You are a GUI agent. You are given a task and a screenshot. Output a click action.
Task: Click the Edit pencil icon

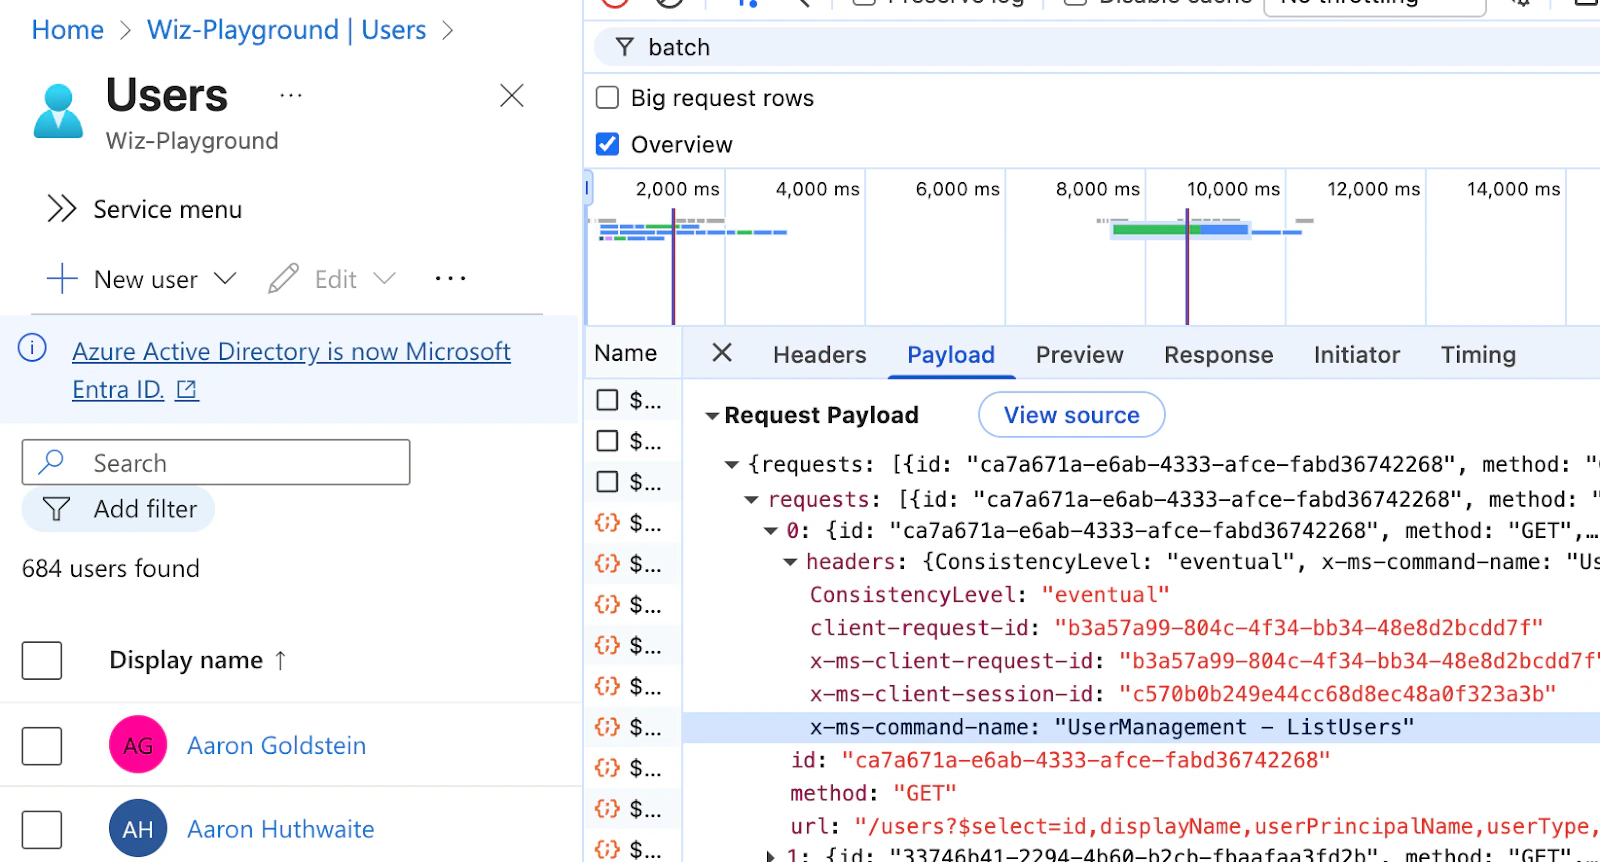pos(284,279)
